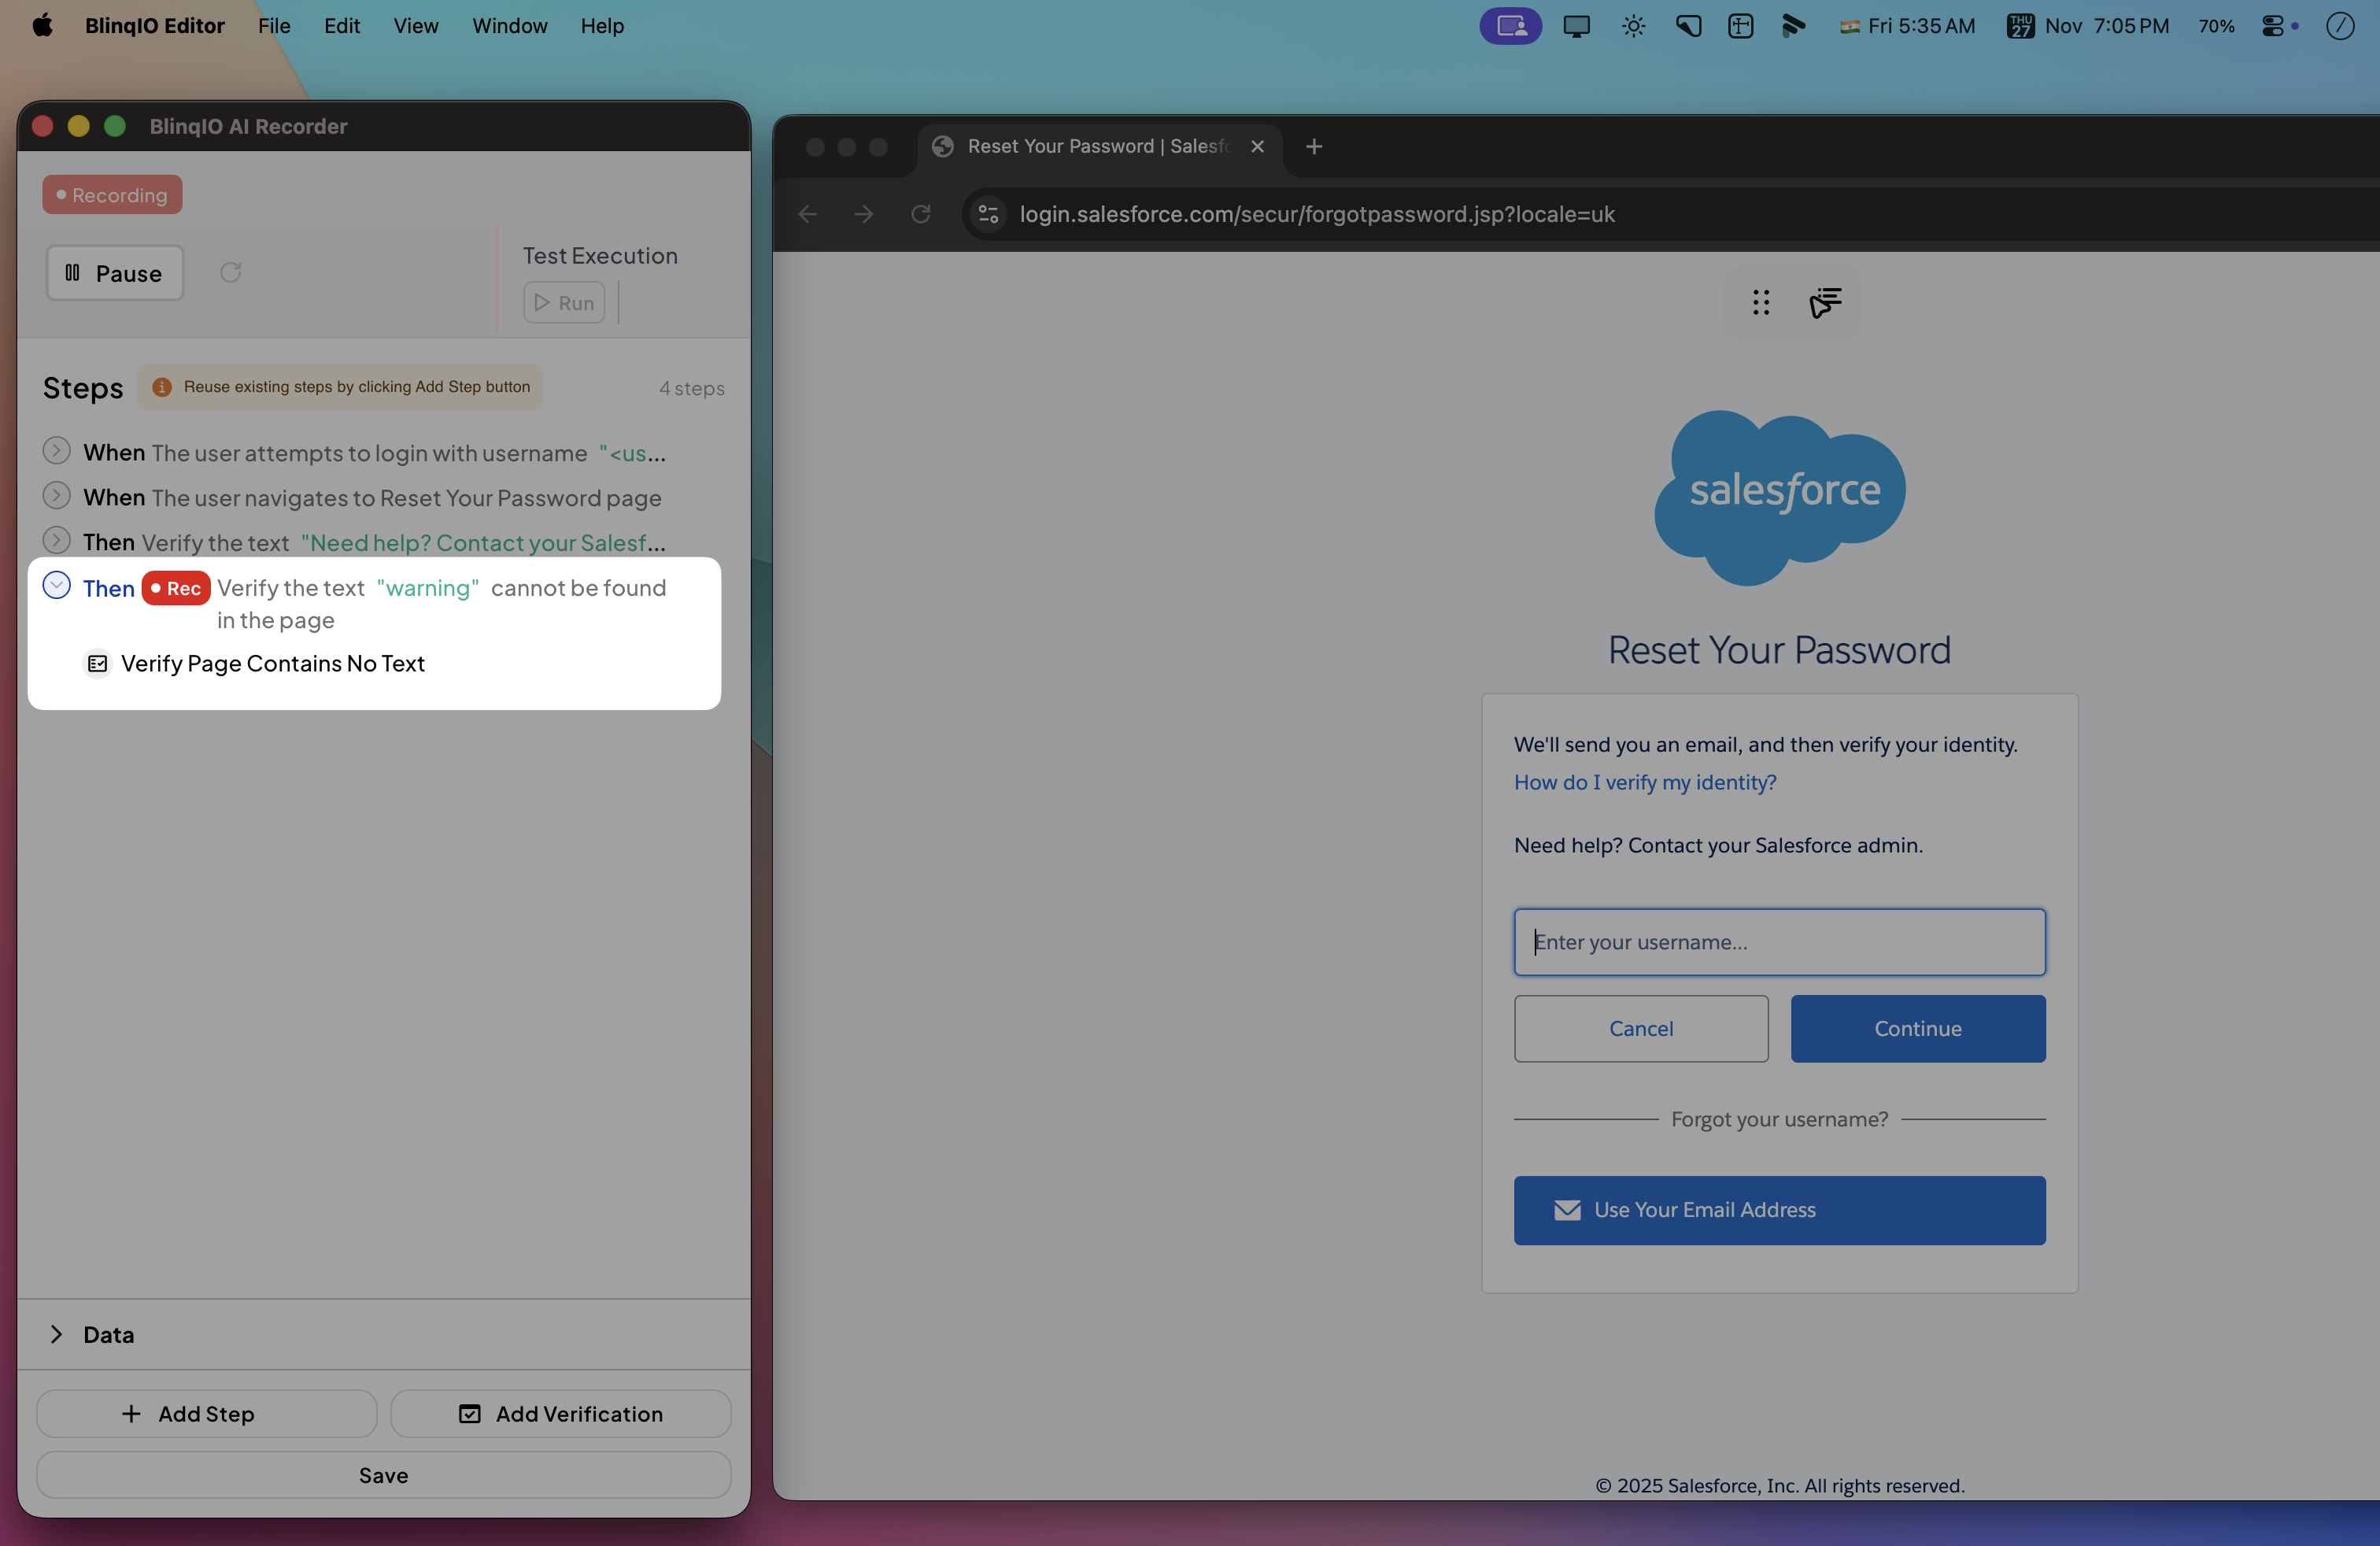Image resolution: width=2380 pixels, height=1546 pixels.
Task: Open How do I verify my identity link
Action: click(x=1644, y=782)
